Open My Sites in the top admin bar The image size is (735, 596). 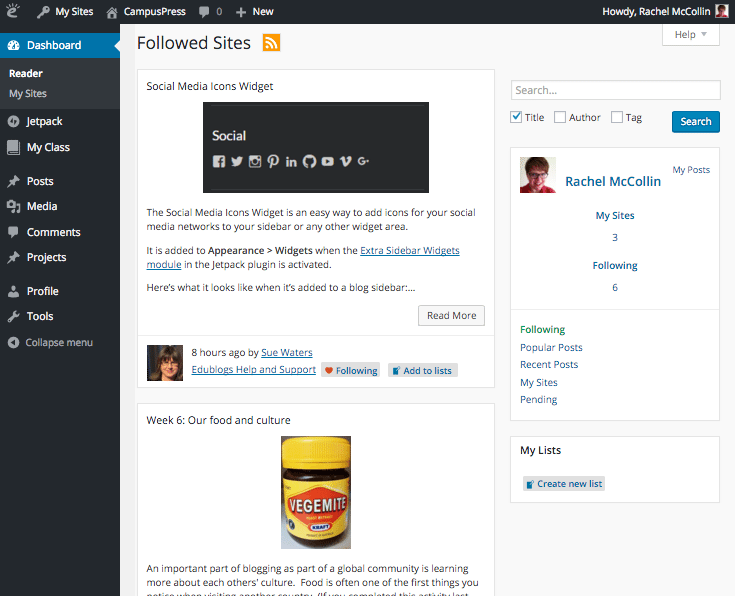(65, 12)
